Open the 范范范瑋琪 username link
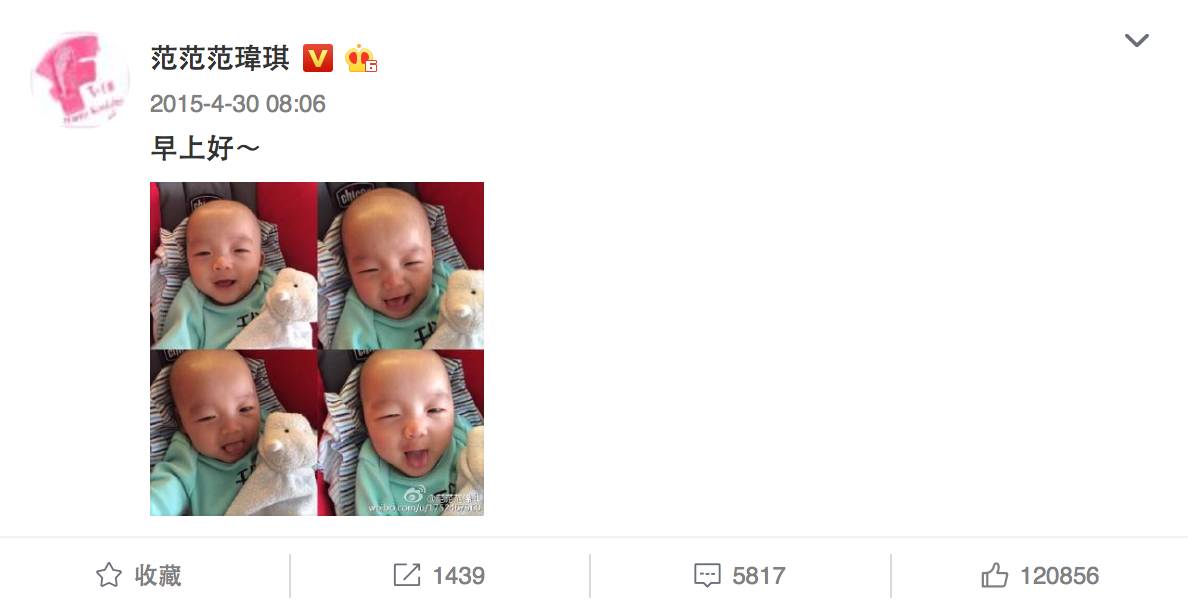This screenshot has height=612, width=1188. (220, 58)
